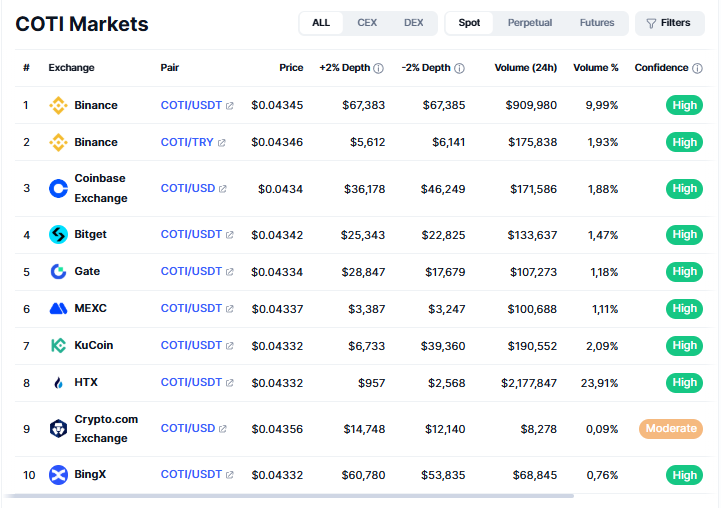Click external link icon for Coinbase COTI/USD
This screenshot has height=508, width=721.
pyautogui.click(x=223, y=189)
